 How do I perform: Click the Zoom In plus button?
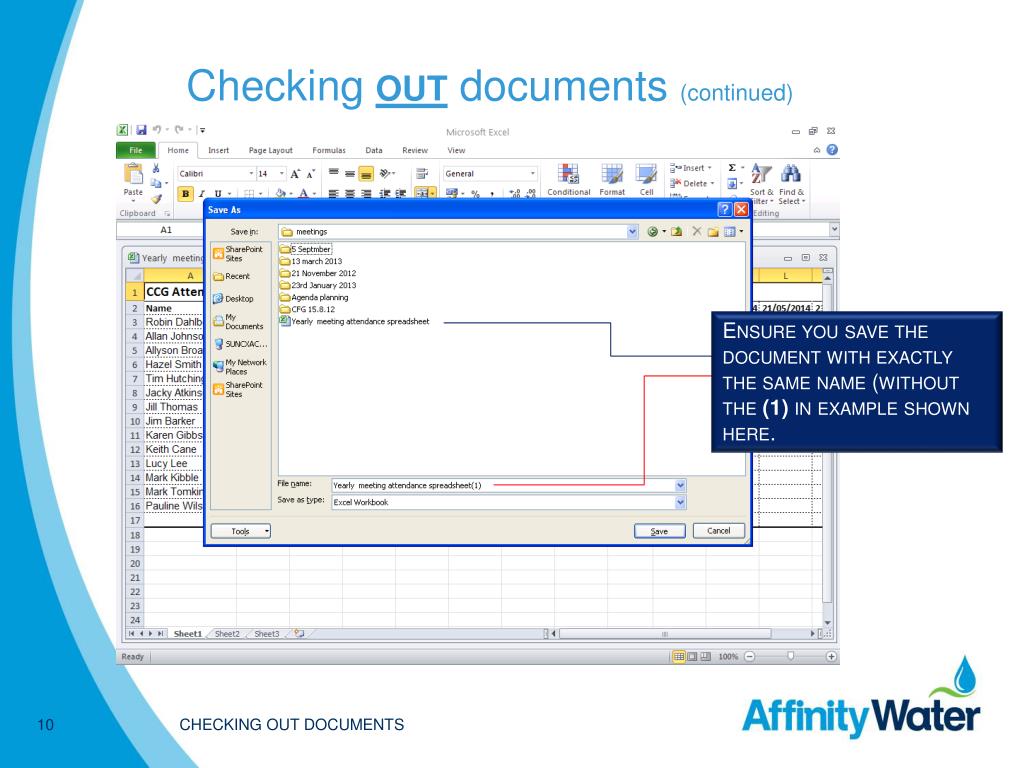(x=831, y=656)
